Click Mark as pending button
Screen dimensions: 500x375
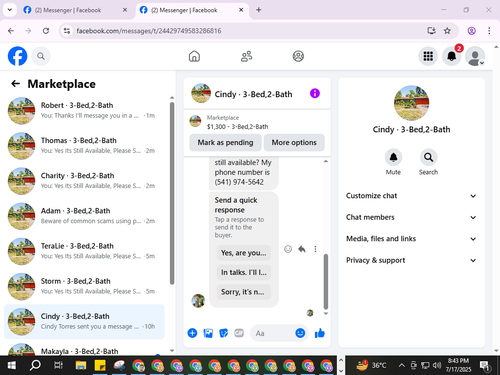(225, 142)
